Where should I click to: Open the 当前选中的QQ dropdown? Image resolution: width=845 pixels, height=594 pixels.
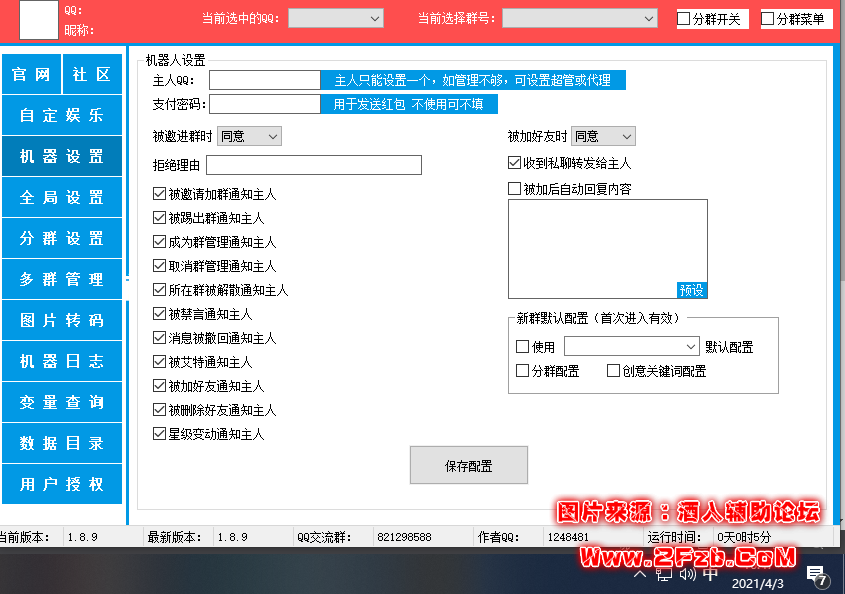pos(335,18)
